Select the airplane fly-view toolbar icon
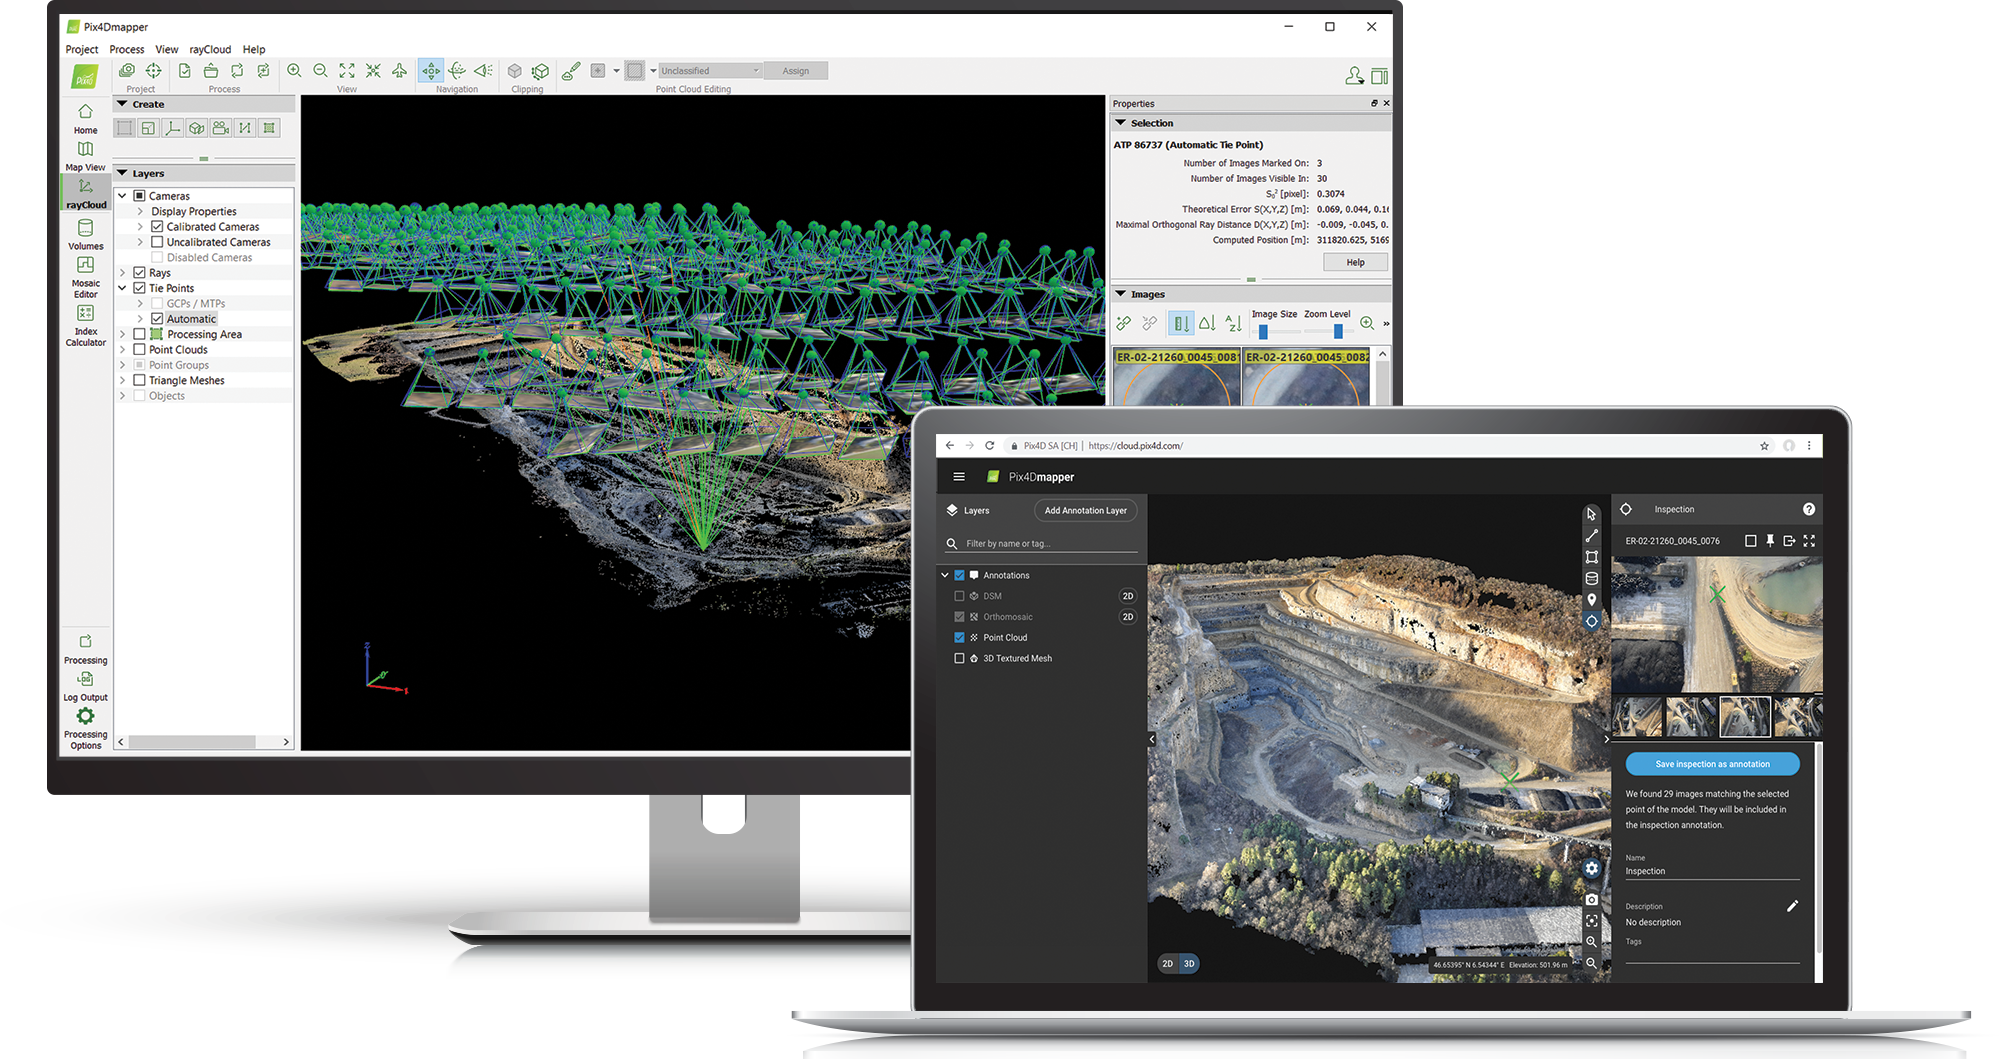Image resolution: width=1999 pixels, height=1059 pixels. pos(399,70)
